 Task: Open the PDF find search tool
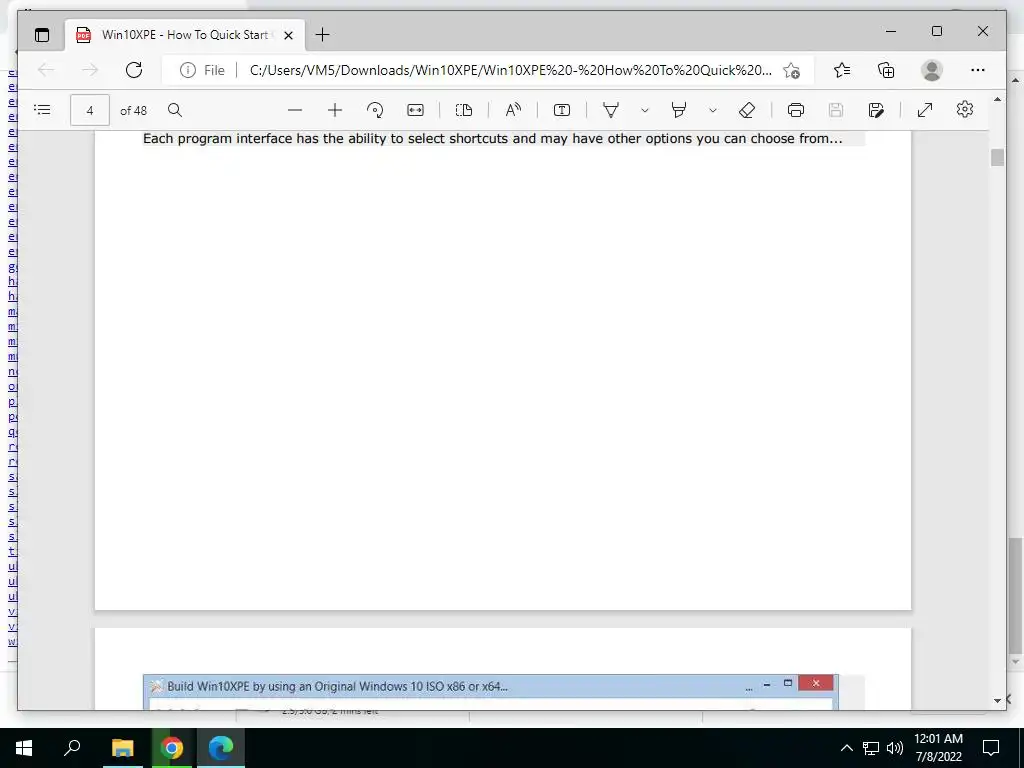[174, 110]
